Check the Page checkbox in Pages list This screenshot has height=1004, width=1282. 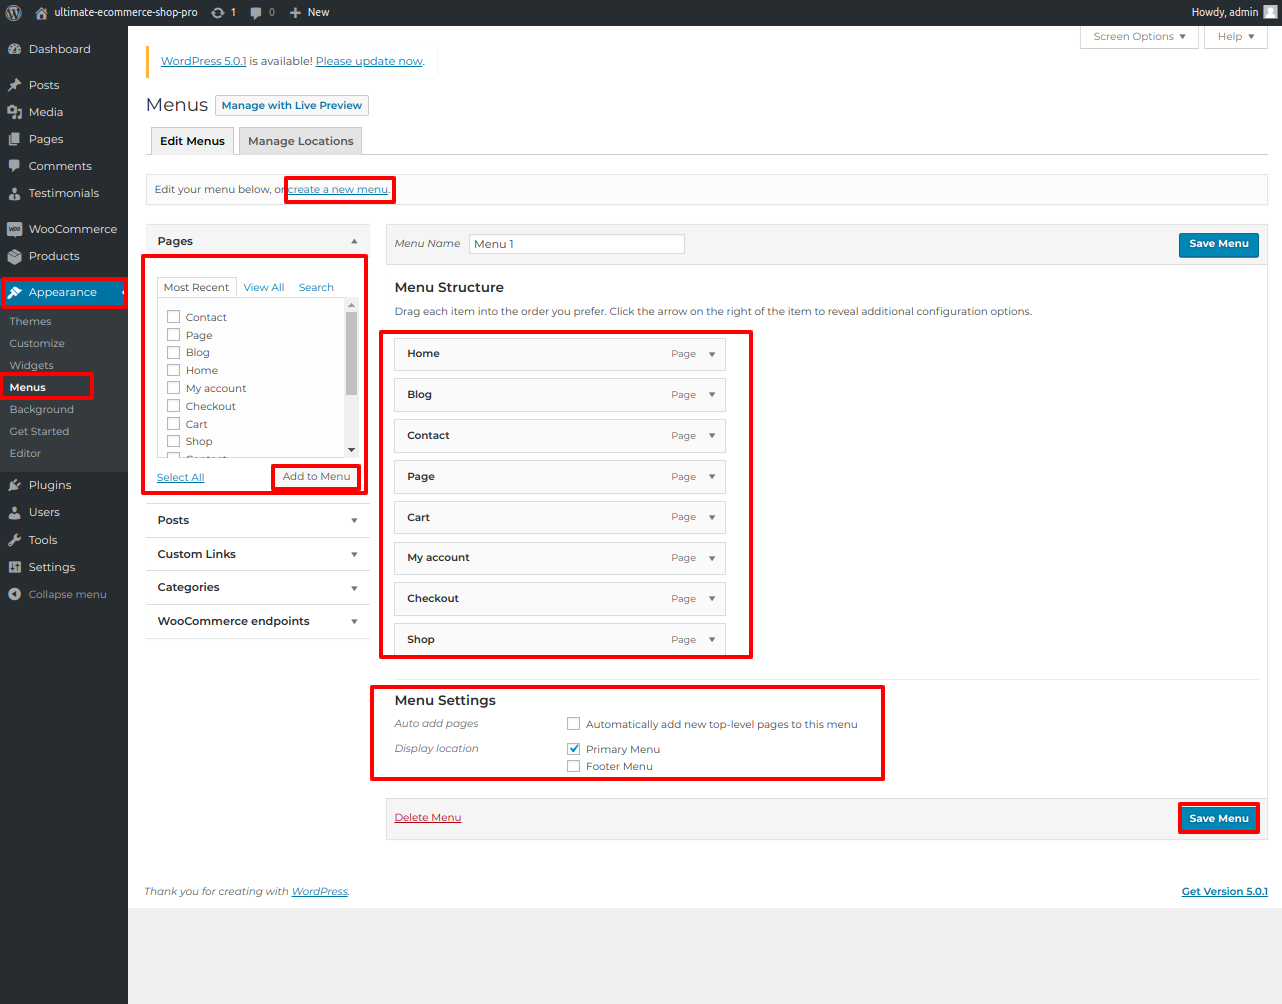pos(173,335)
